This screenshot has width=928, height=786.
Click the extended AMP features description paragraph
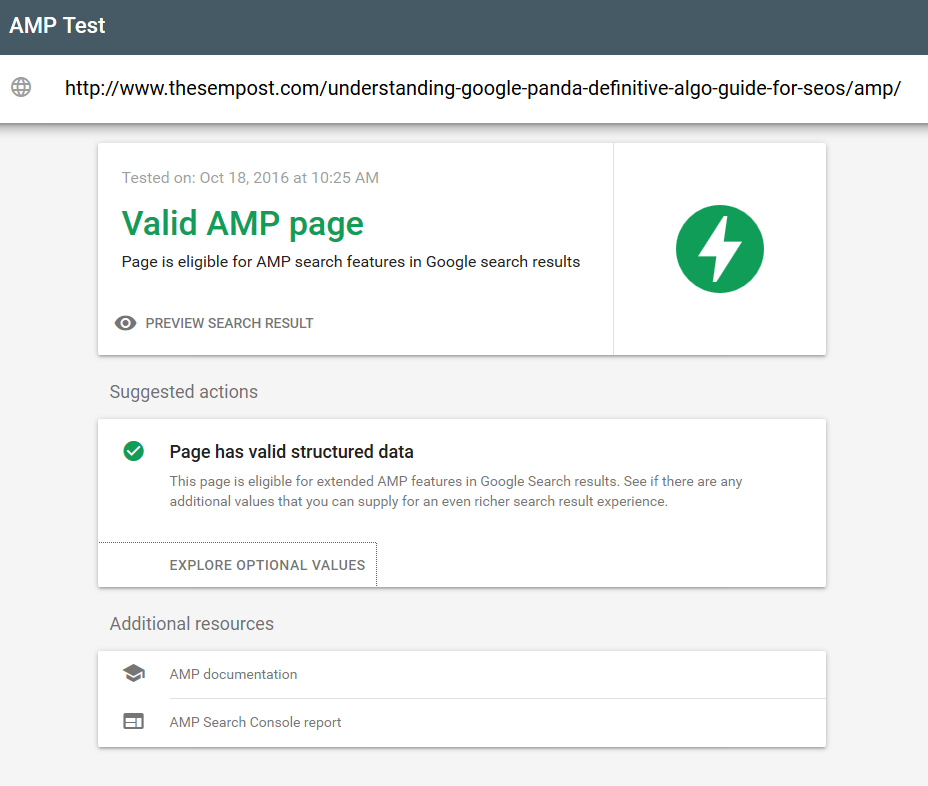[x=455, y=491]
